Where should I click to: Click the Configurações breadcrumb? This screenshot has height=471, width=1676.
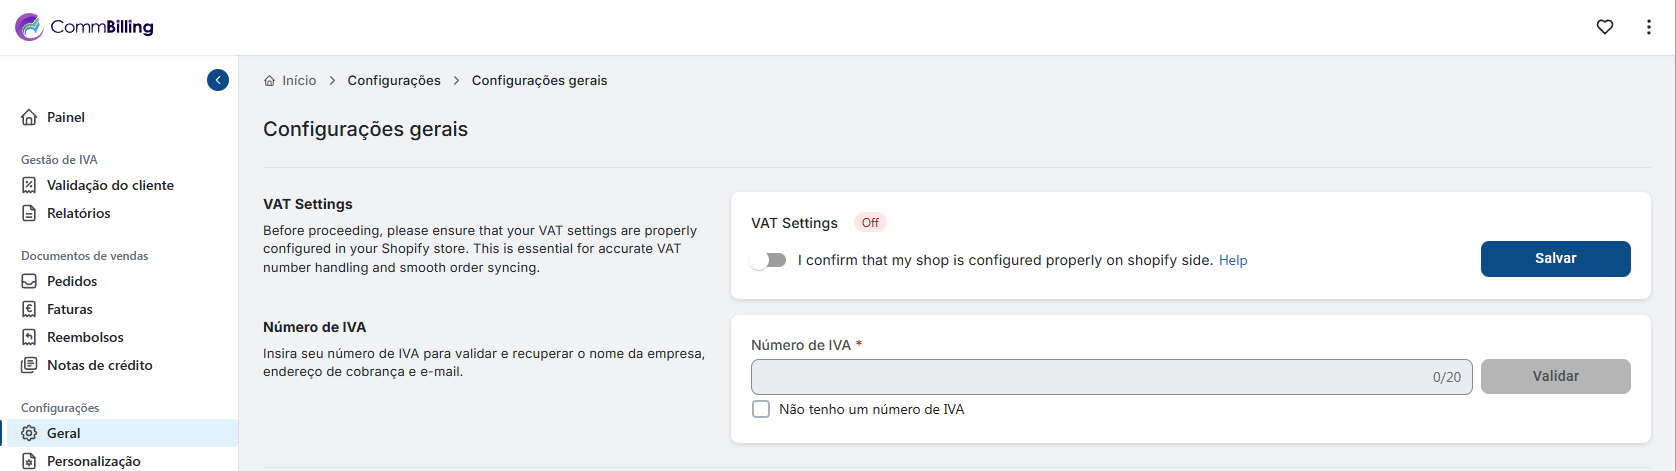click(394, 80)
